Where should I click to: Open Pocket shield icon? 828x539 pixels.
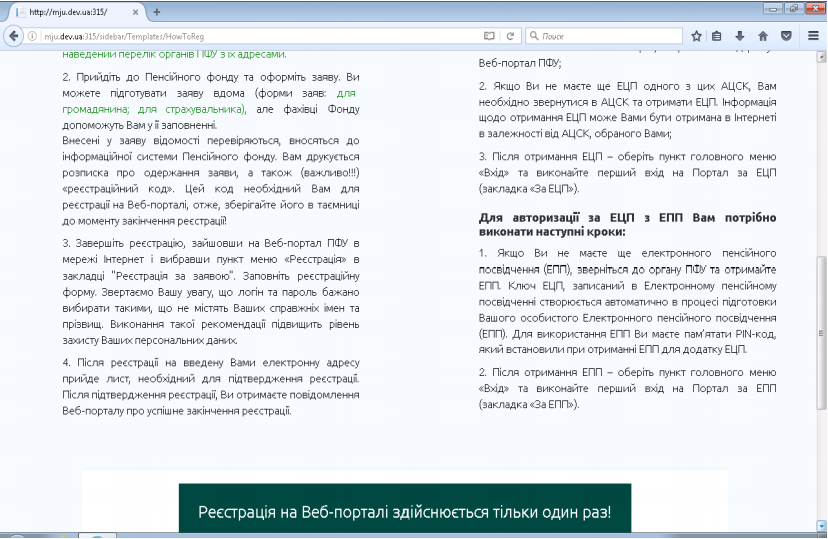(x=786, y=36)
